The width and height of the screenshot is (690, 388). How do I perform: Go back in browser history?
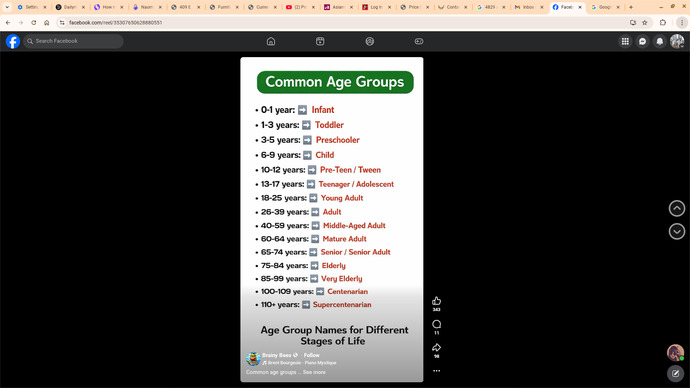(x=8, y=22)
